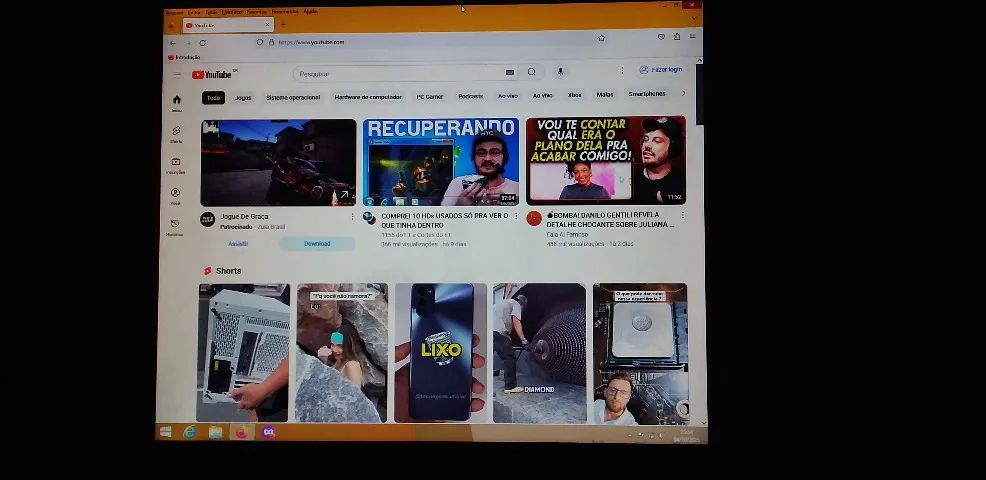Open the on-screen keyboard in search box
The width and height of the screenshot is (986, 480).
point(510,72)
